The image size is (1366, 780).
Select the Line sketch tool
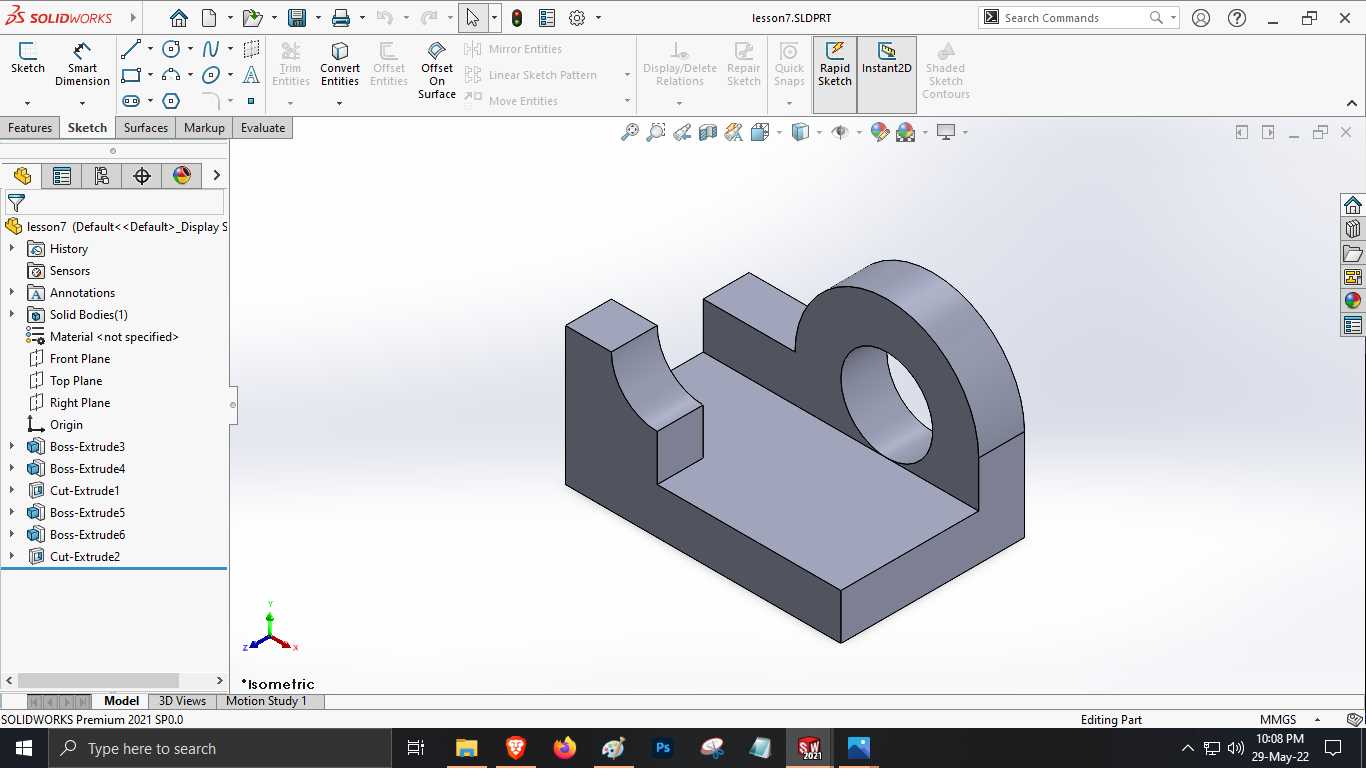click(131, 49)
